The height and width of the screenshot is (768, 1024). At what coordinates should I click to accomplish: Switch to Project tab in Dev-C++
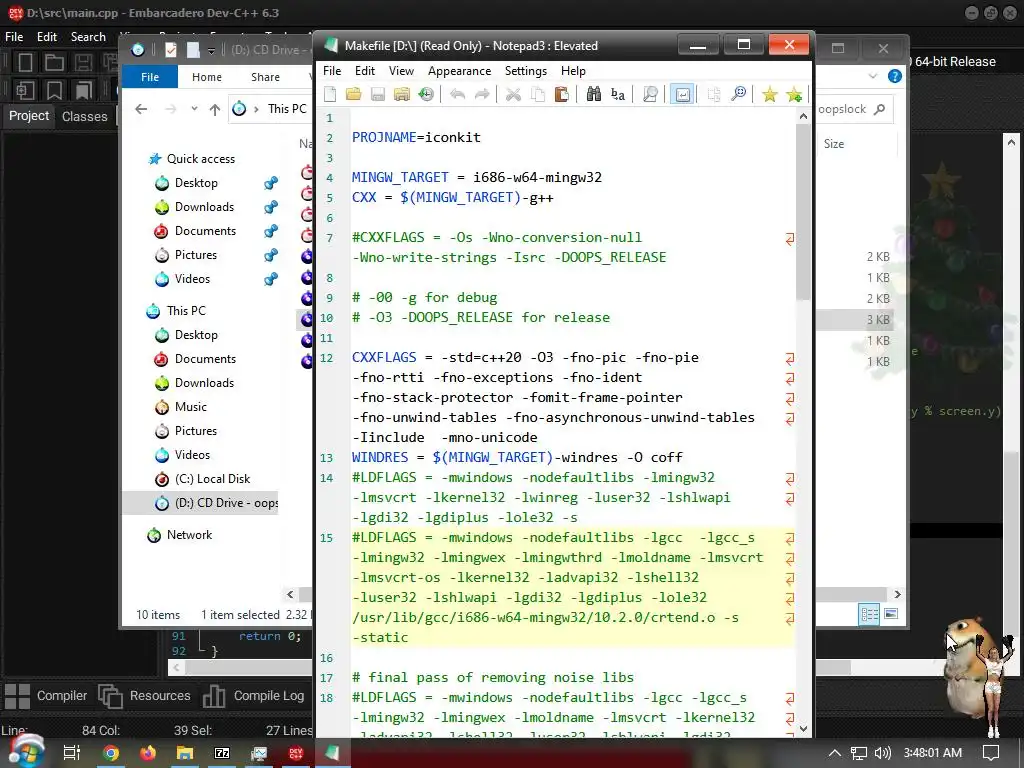coord(29,116)
